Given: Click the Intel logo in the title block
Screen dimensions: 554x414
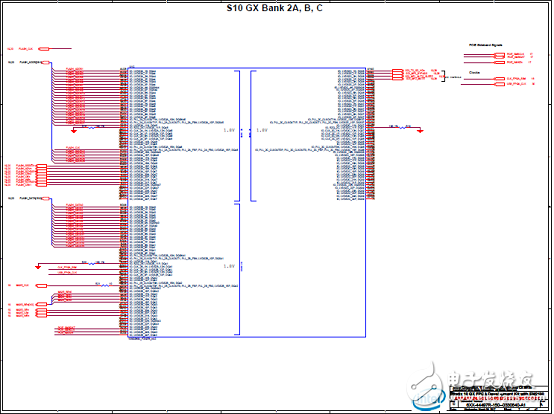Looking at the screenshot, I should click(x=428, y=399).
